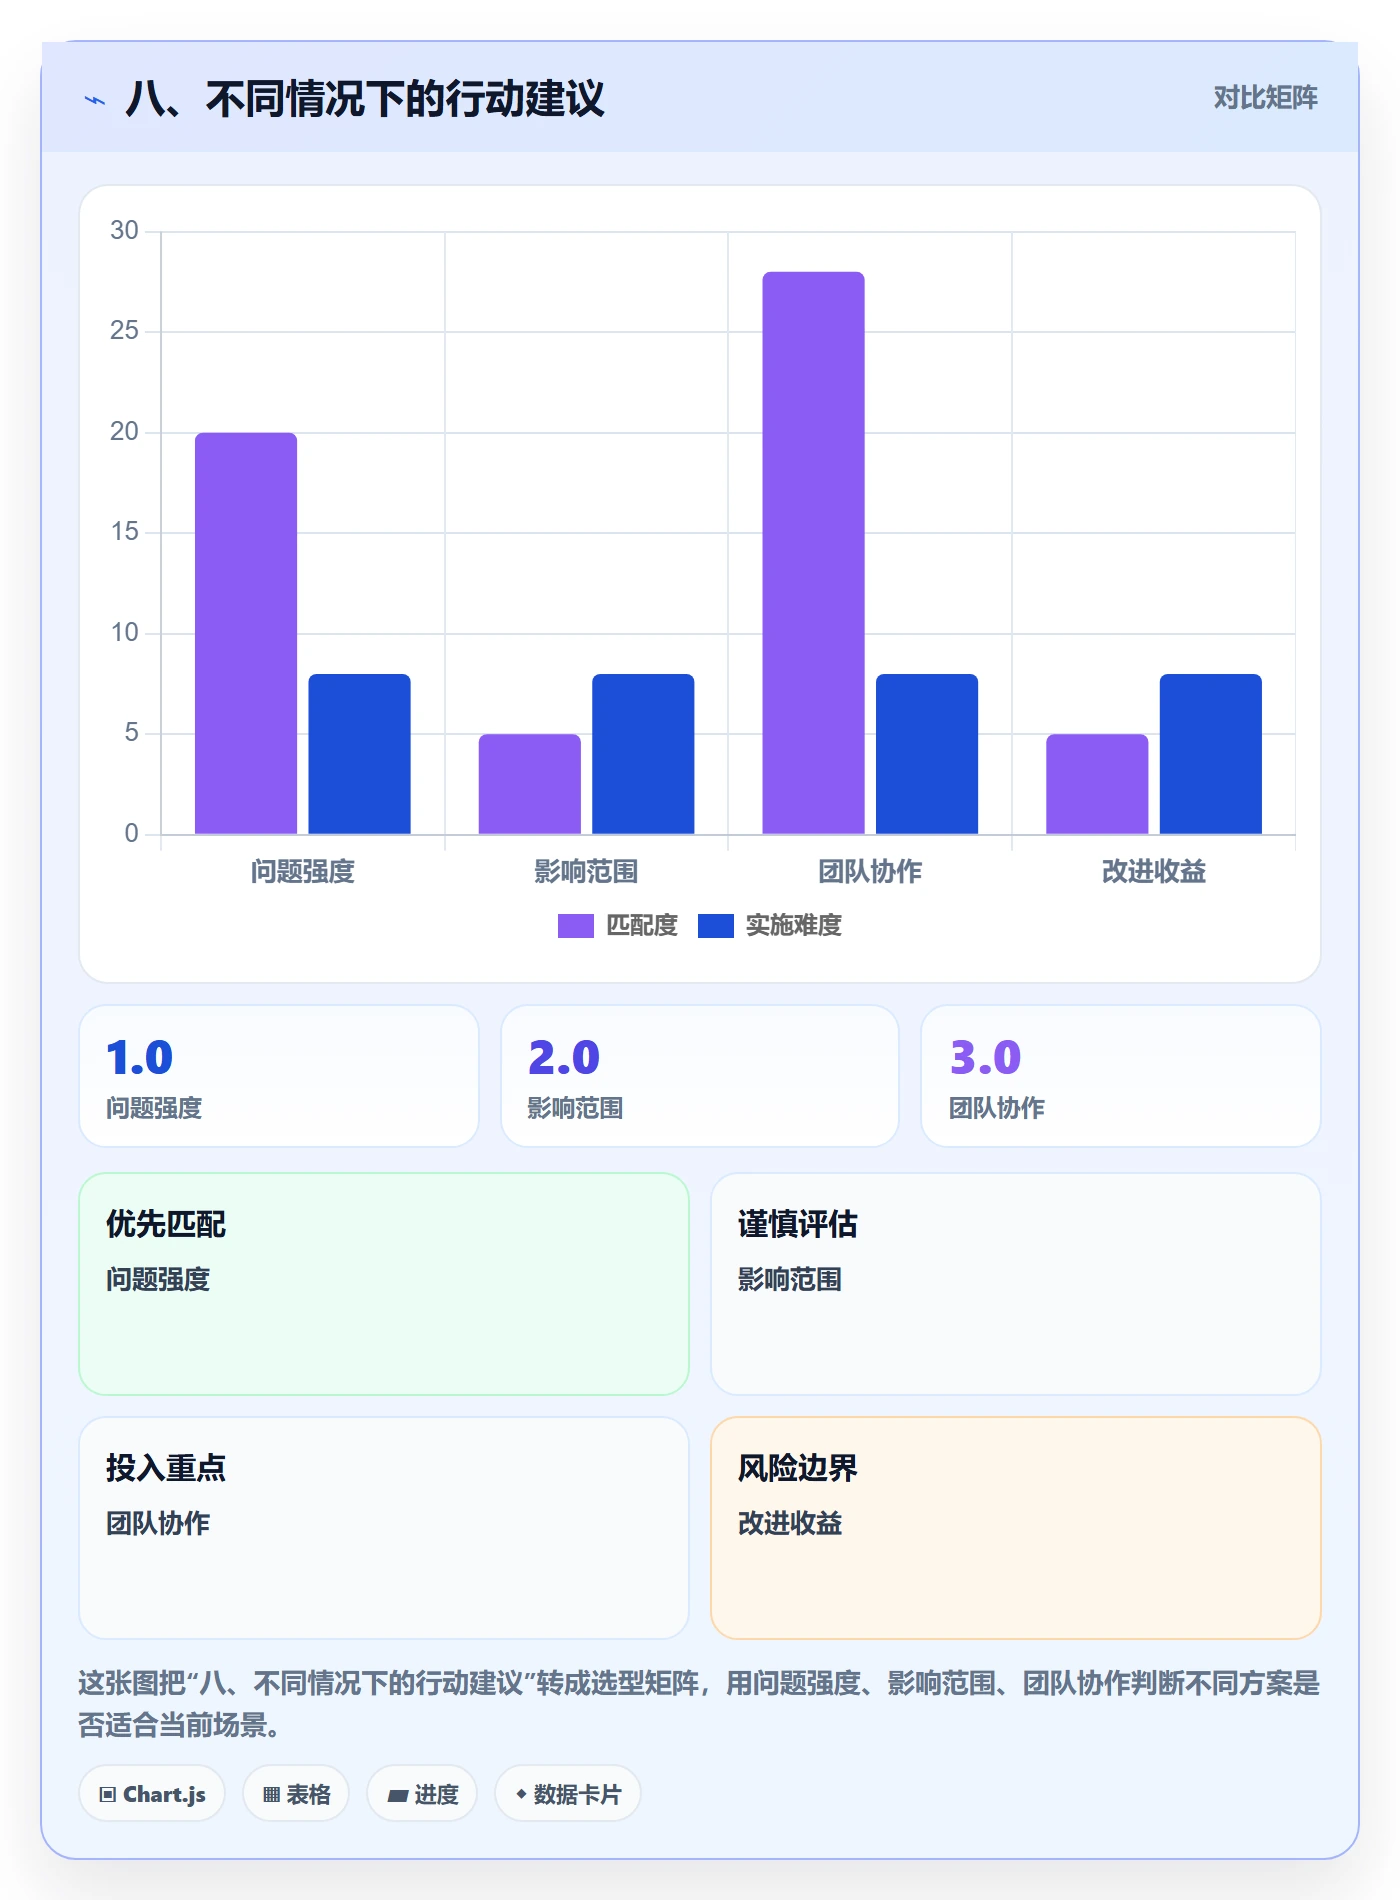
Task: Open the 1.0 问题强度 stat card
Action: (279, 1076)
